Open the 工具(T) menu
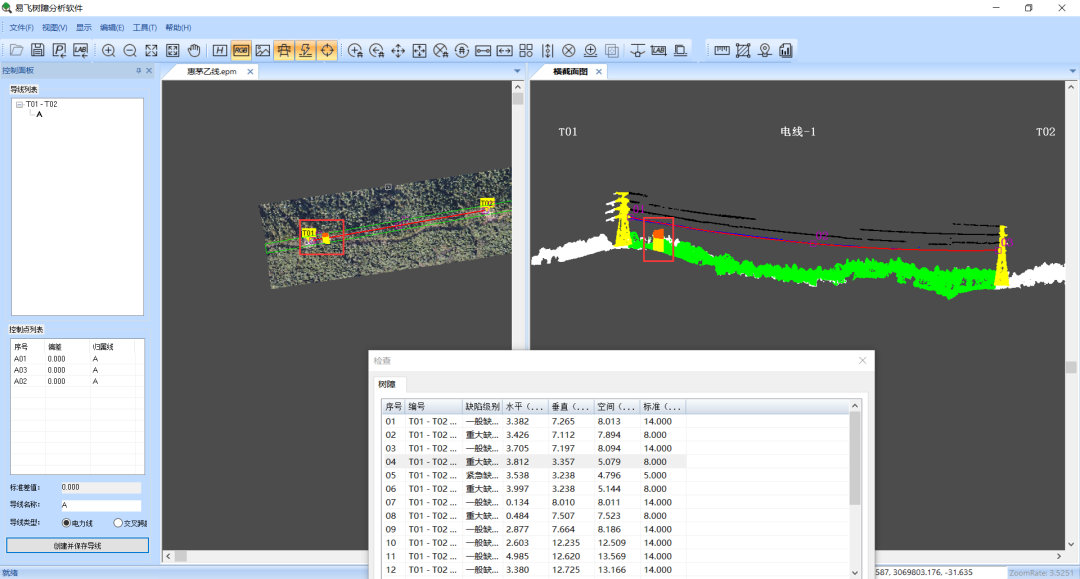Image resolution: width=1080 pixels, height=579 pixels. click(x=144, y=27)
